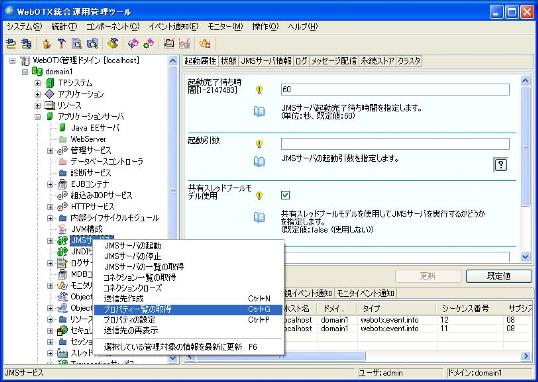
Task: Click the first purple arrows toolbar icon
Action: [x=133, y=44]
